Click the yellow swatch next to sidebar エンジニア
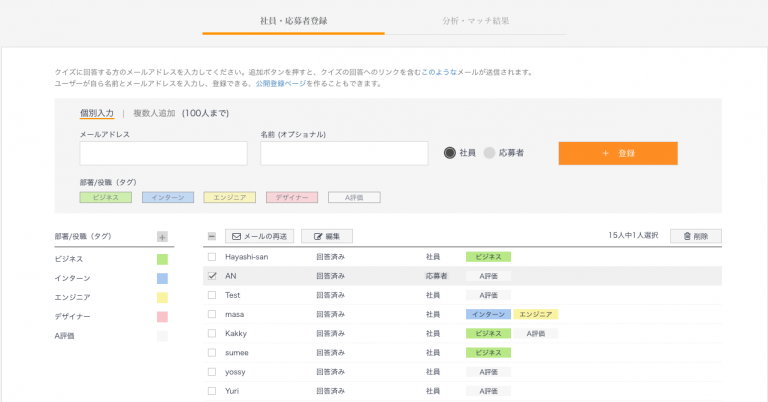 162,297
